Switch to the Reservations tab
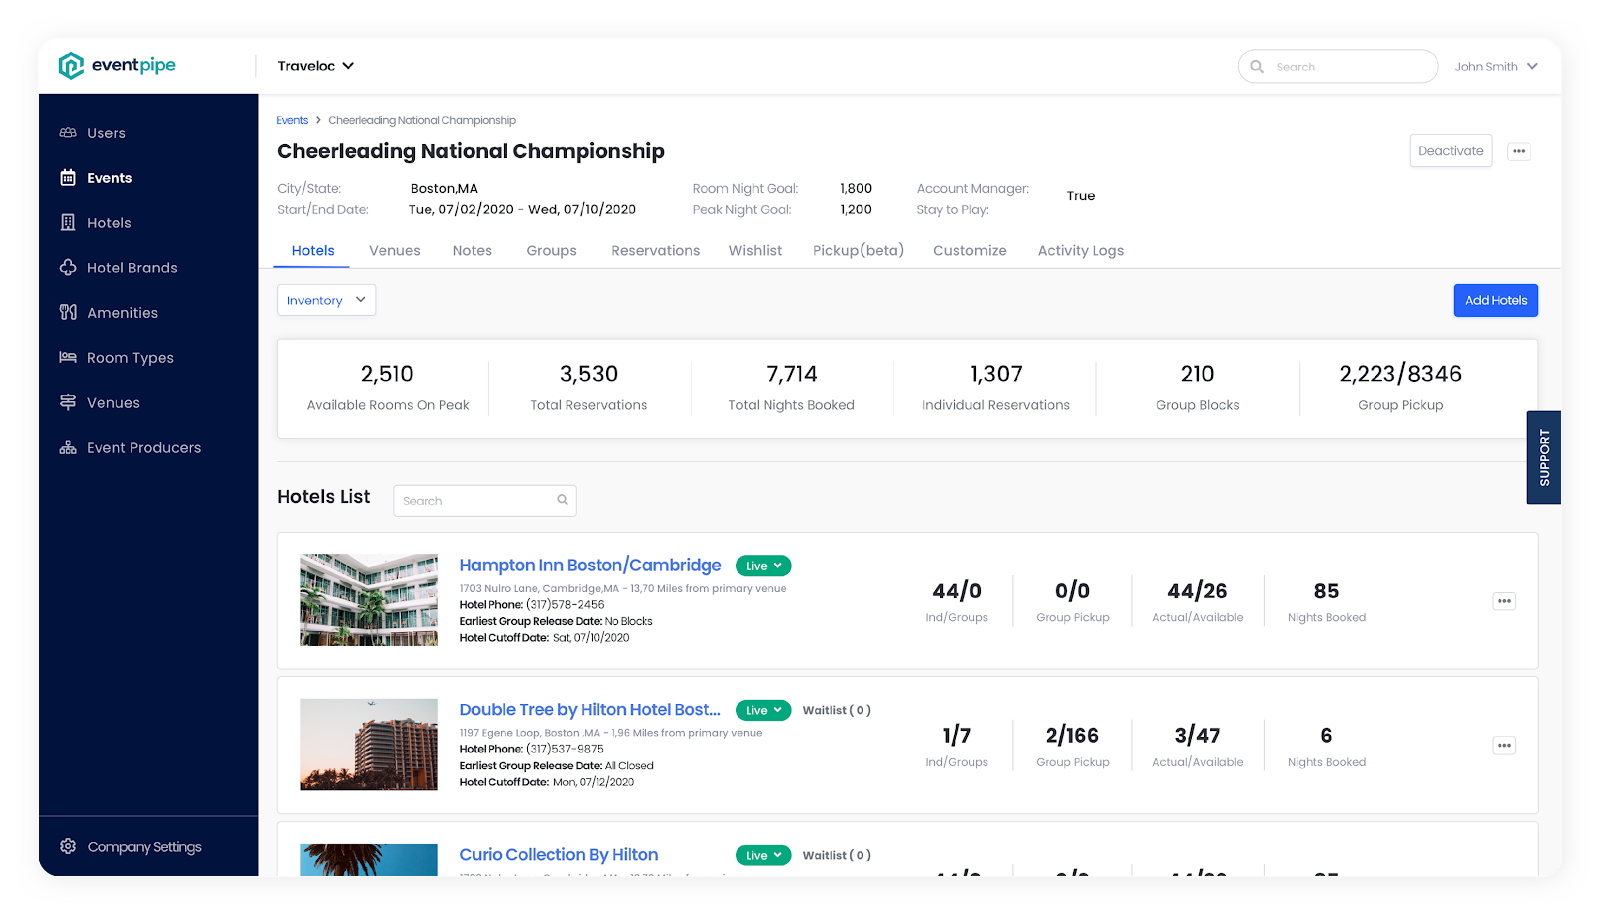Screen dimensions: 1600x915 655,251
